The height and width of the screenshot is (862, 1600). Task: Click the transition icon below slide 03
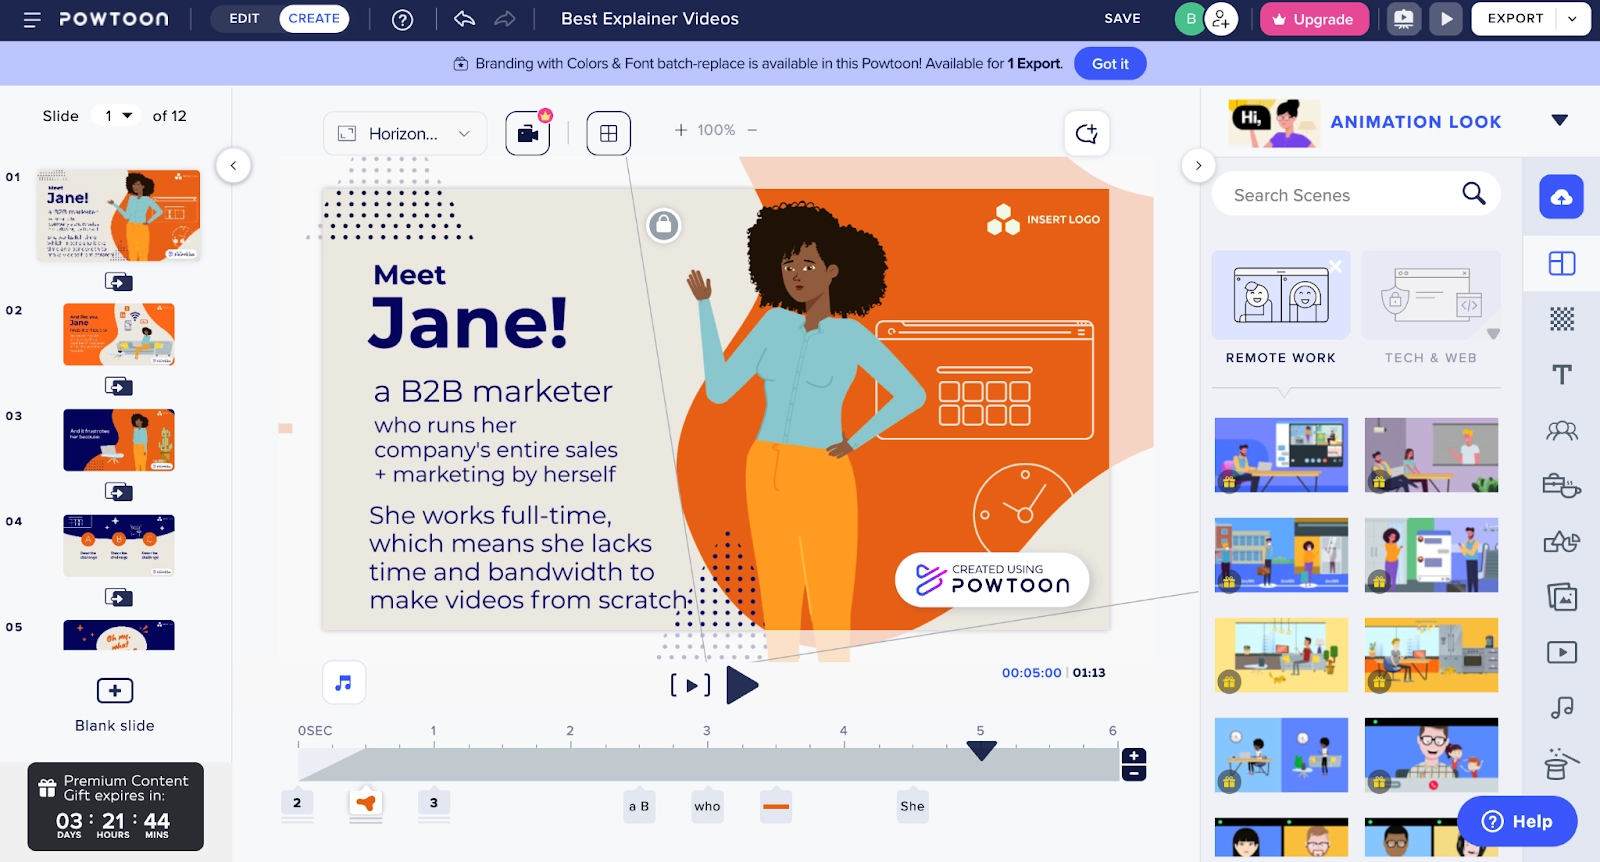[119, 492]
